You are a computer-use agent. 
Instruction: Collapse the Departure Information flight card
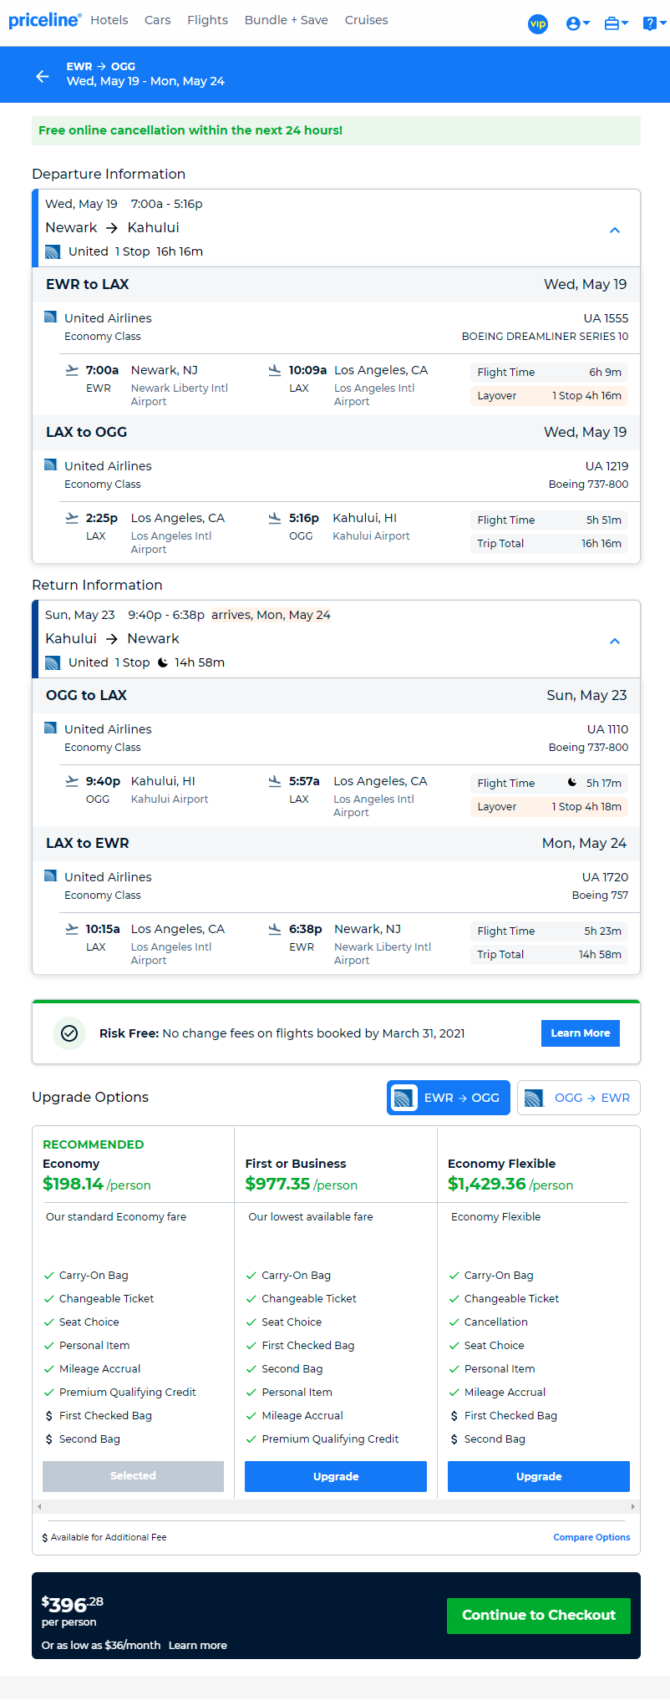click(x=615, y=230)
